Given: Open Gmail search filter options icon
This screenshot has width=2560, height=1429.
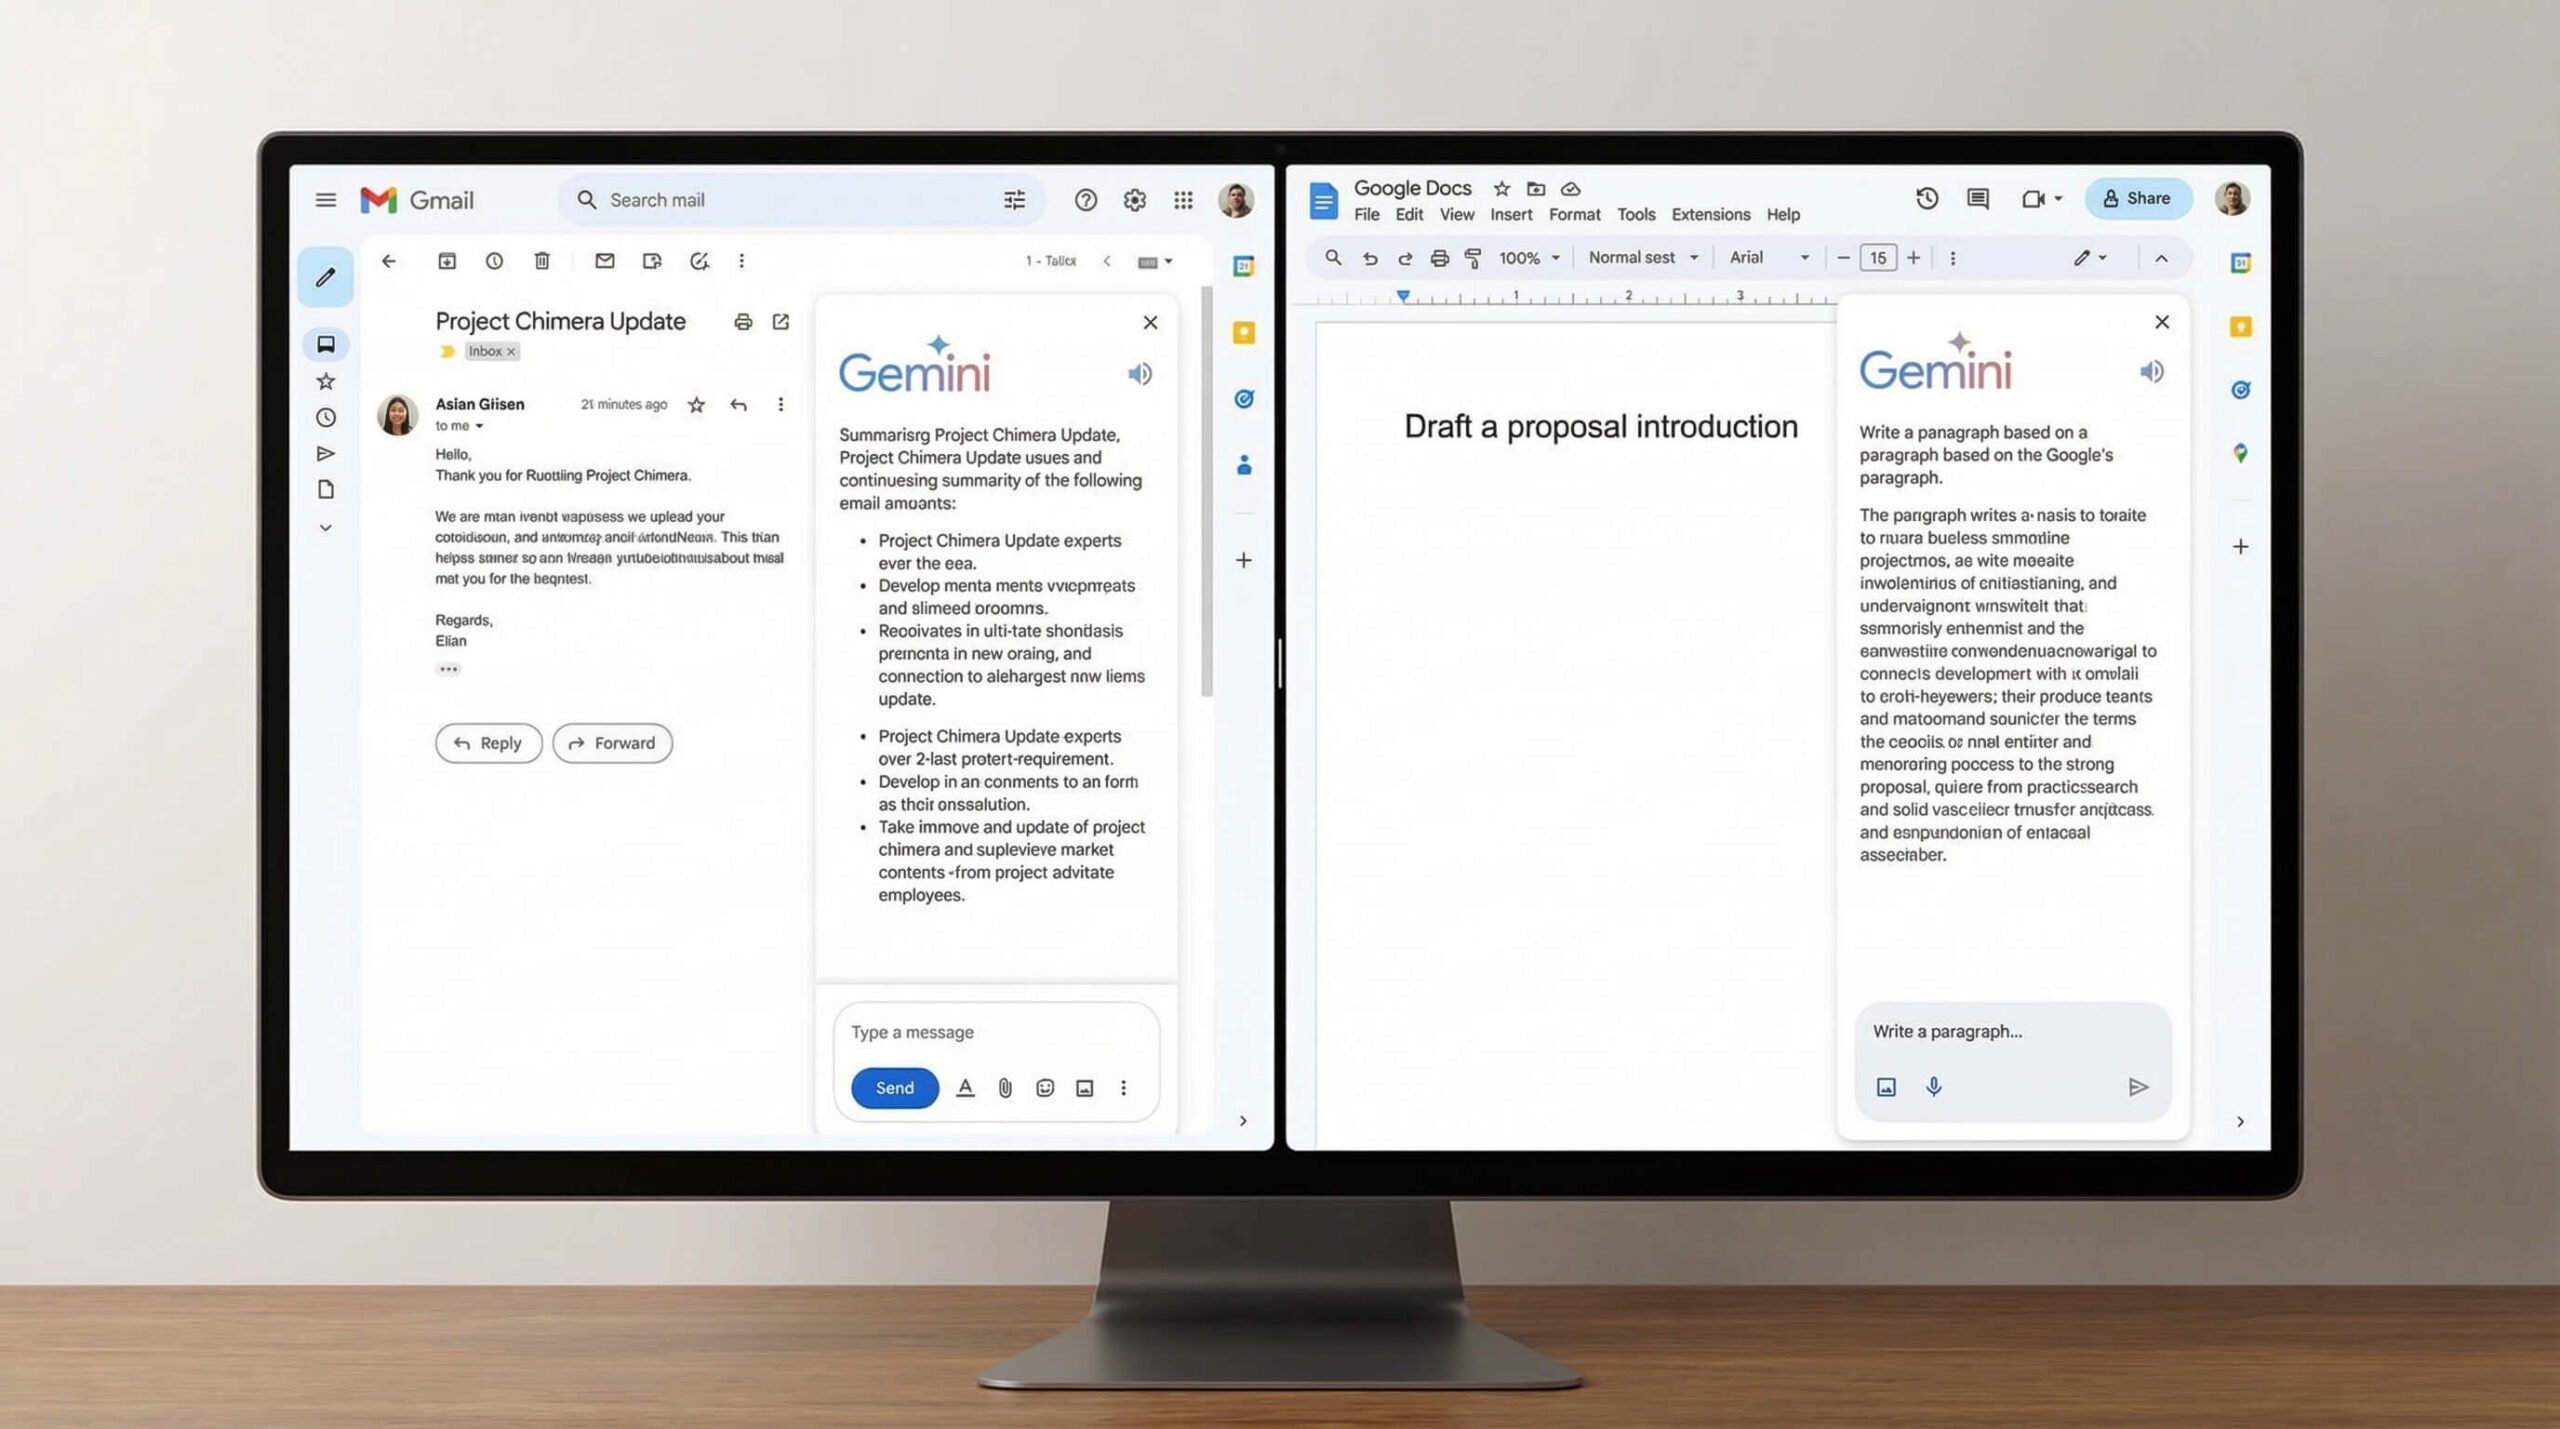Looking at the screenshot, I should click(1014, 200).
